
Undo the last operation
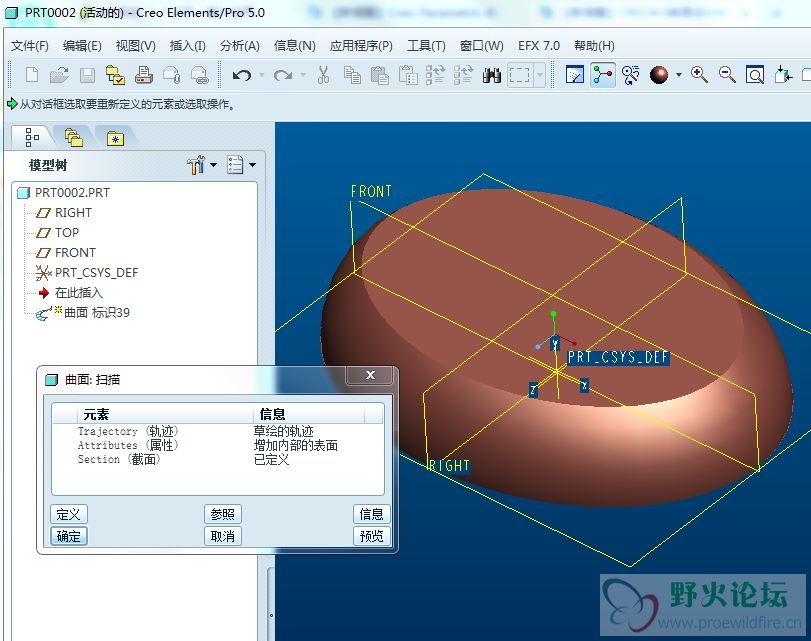(242, 76)
